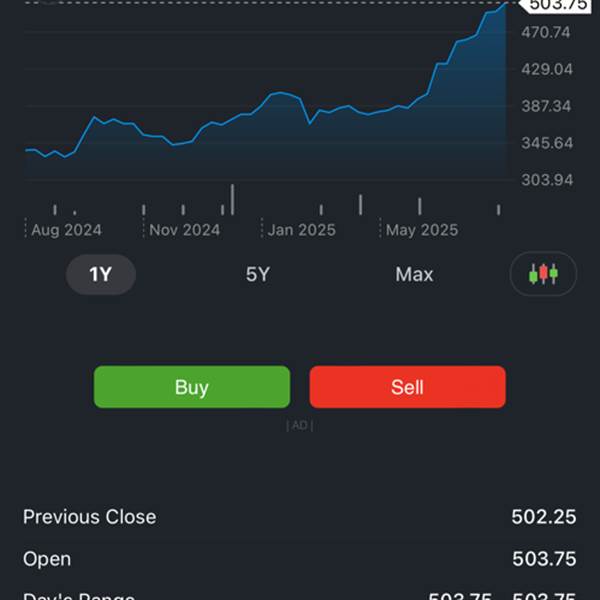This screenshot has height=600, width=600.
Task: Click the chart peak near 503.75
Action: 505,3
